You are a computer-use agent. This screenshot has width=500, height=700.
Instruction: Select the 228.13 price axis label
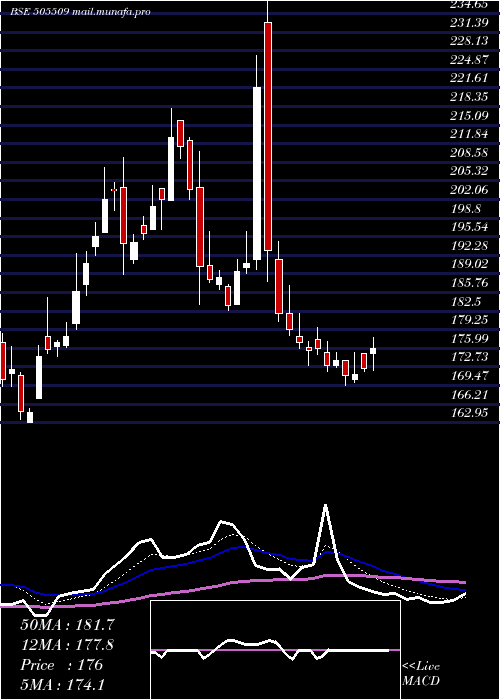point(469,41)
